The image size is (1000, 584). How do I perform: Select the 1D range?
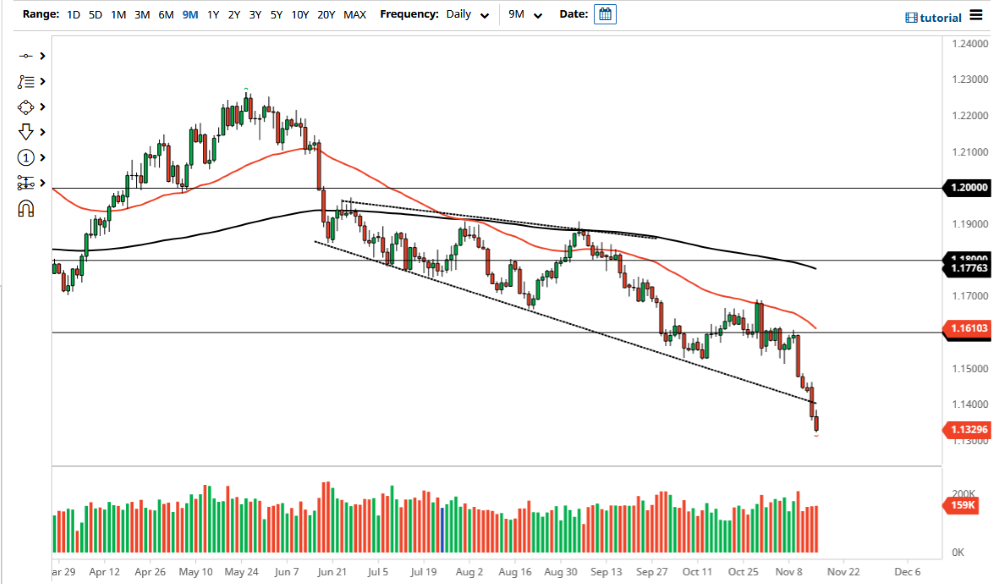(x=73, y=15)
